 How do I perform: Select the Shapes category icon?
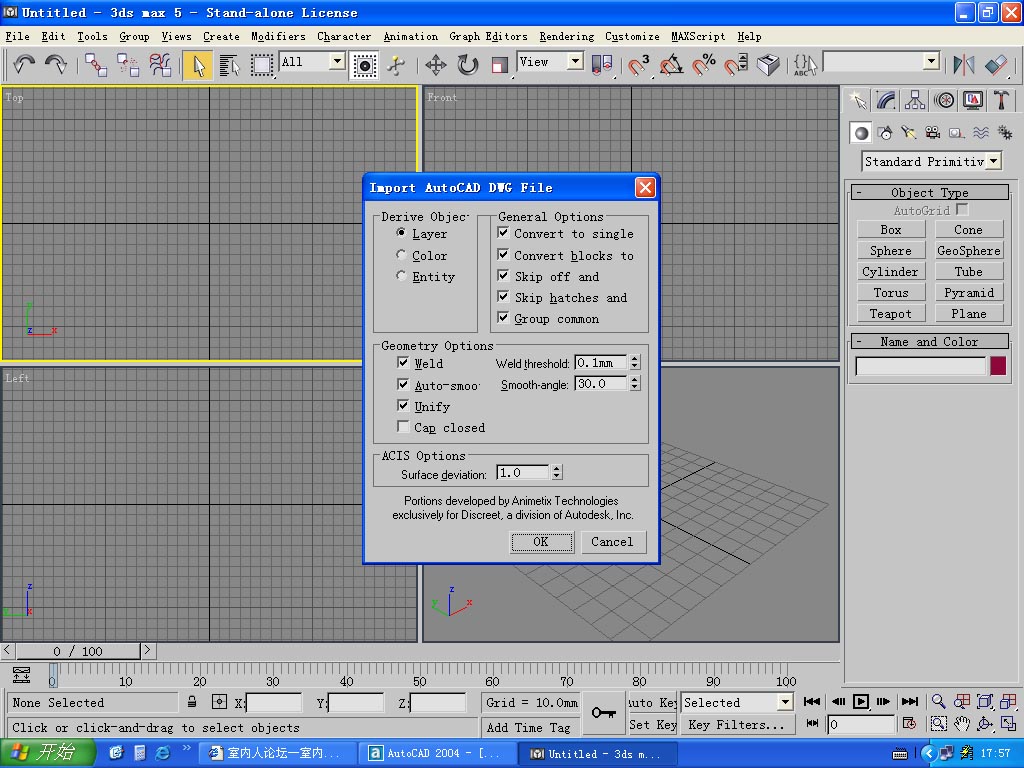pos(885,133)
